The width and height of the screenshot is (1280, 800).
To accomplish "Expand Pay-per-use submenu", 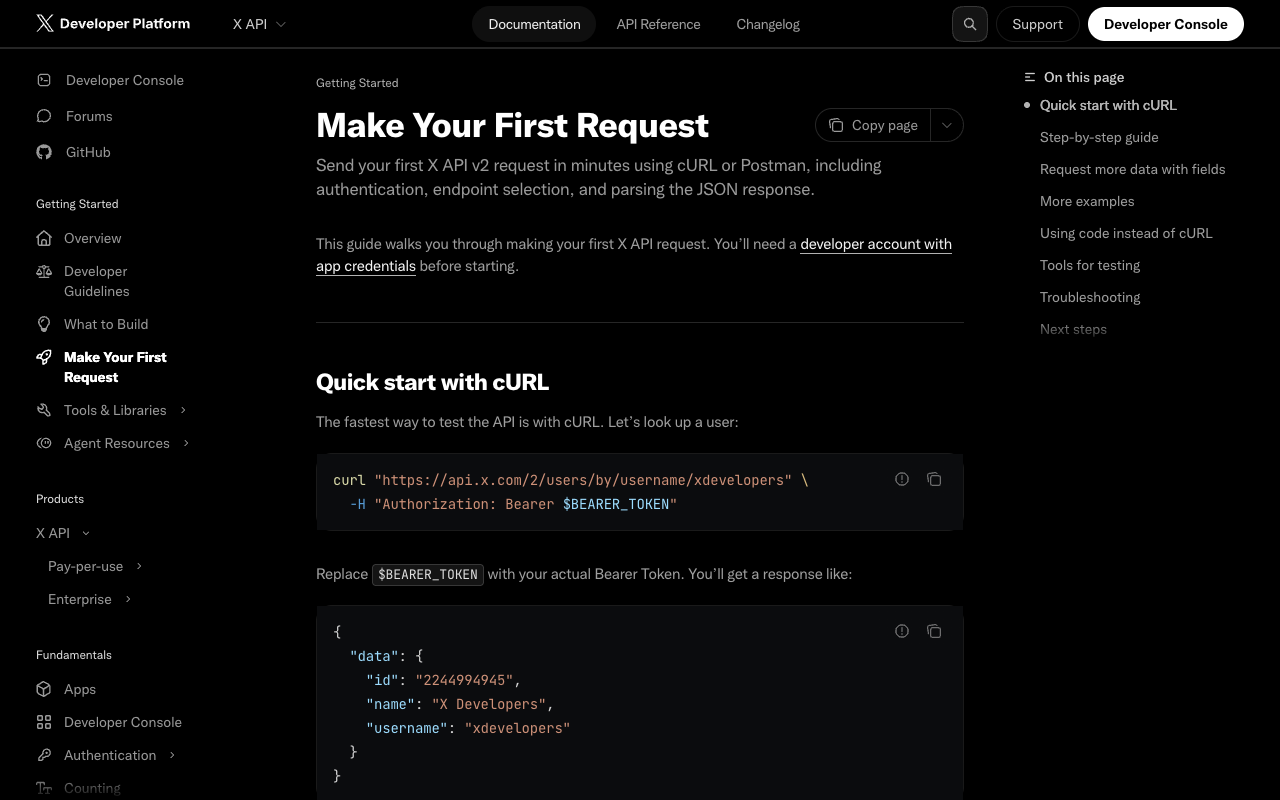I will pos(139,566).
